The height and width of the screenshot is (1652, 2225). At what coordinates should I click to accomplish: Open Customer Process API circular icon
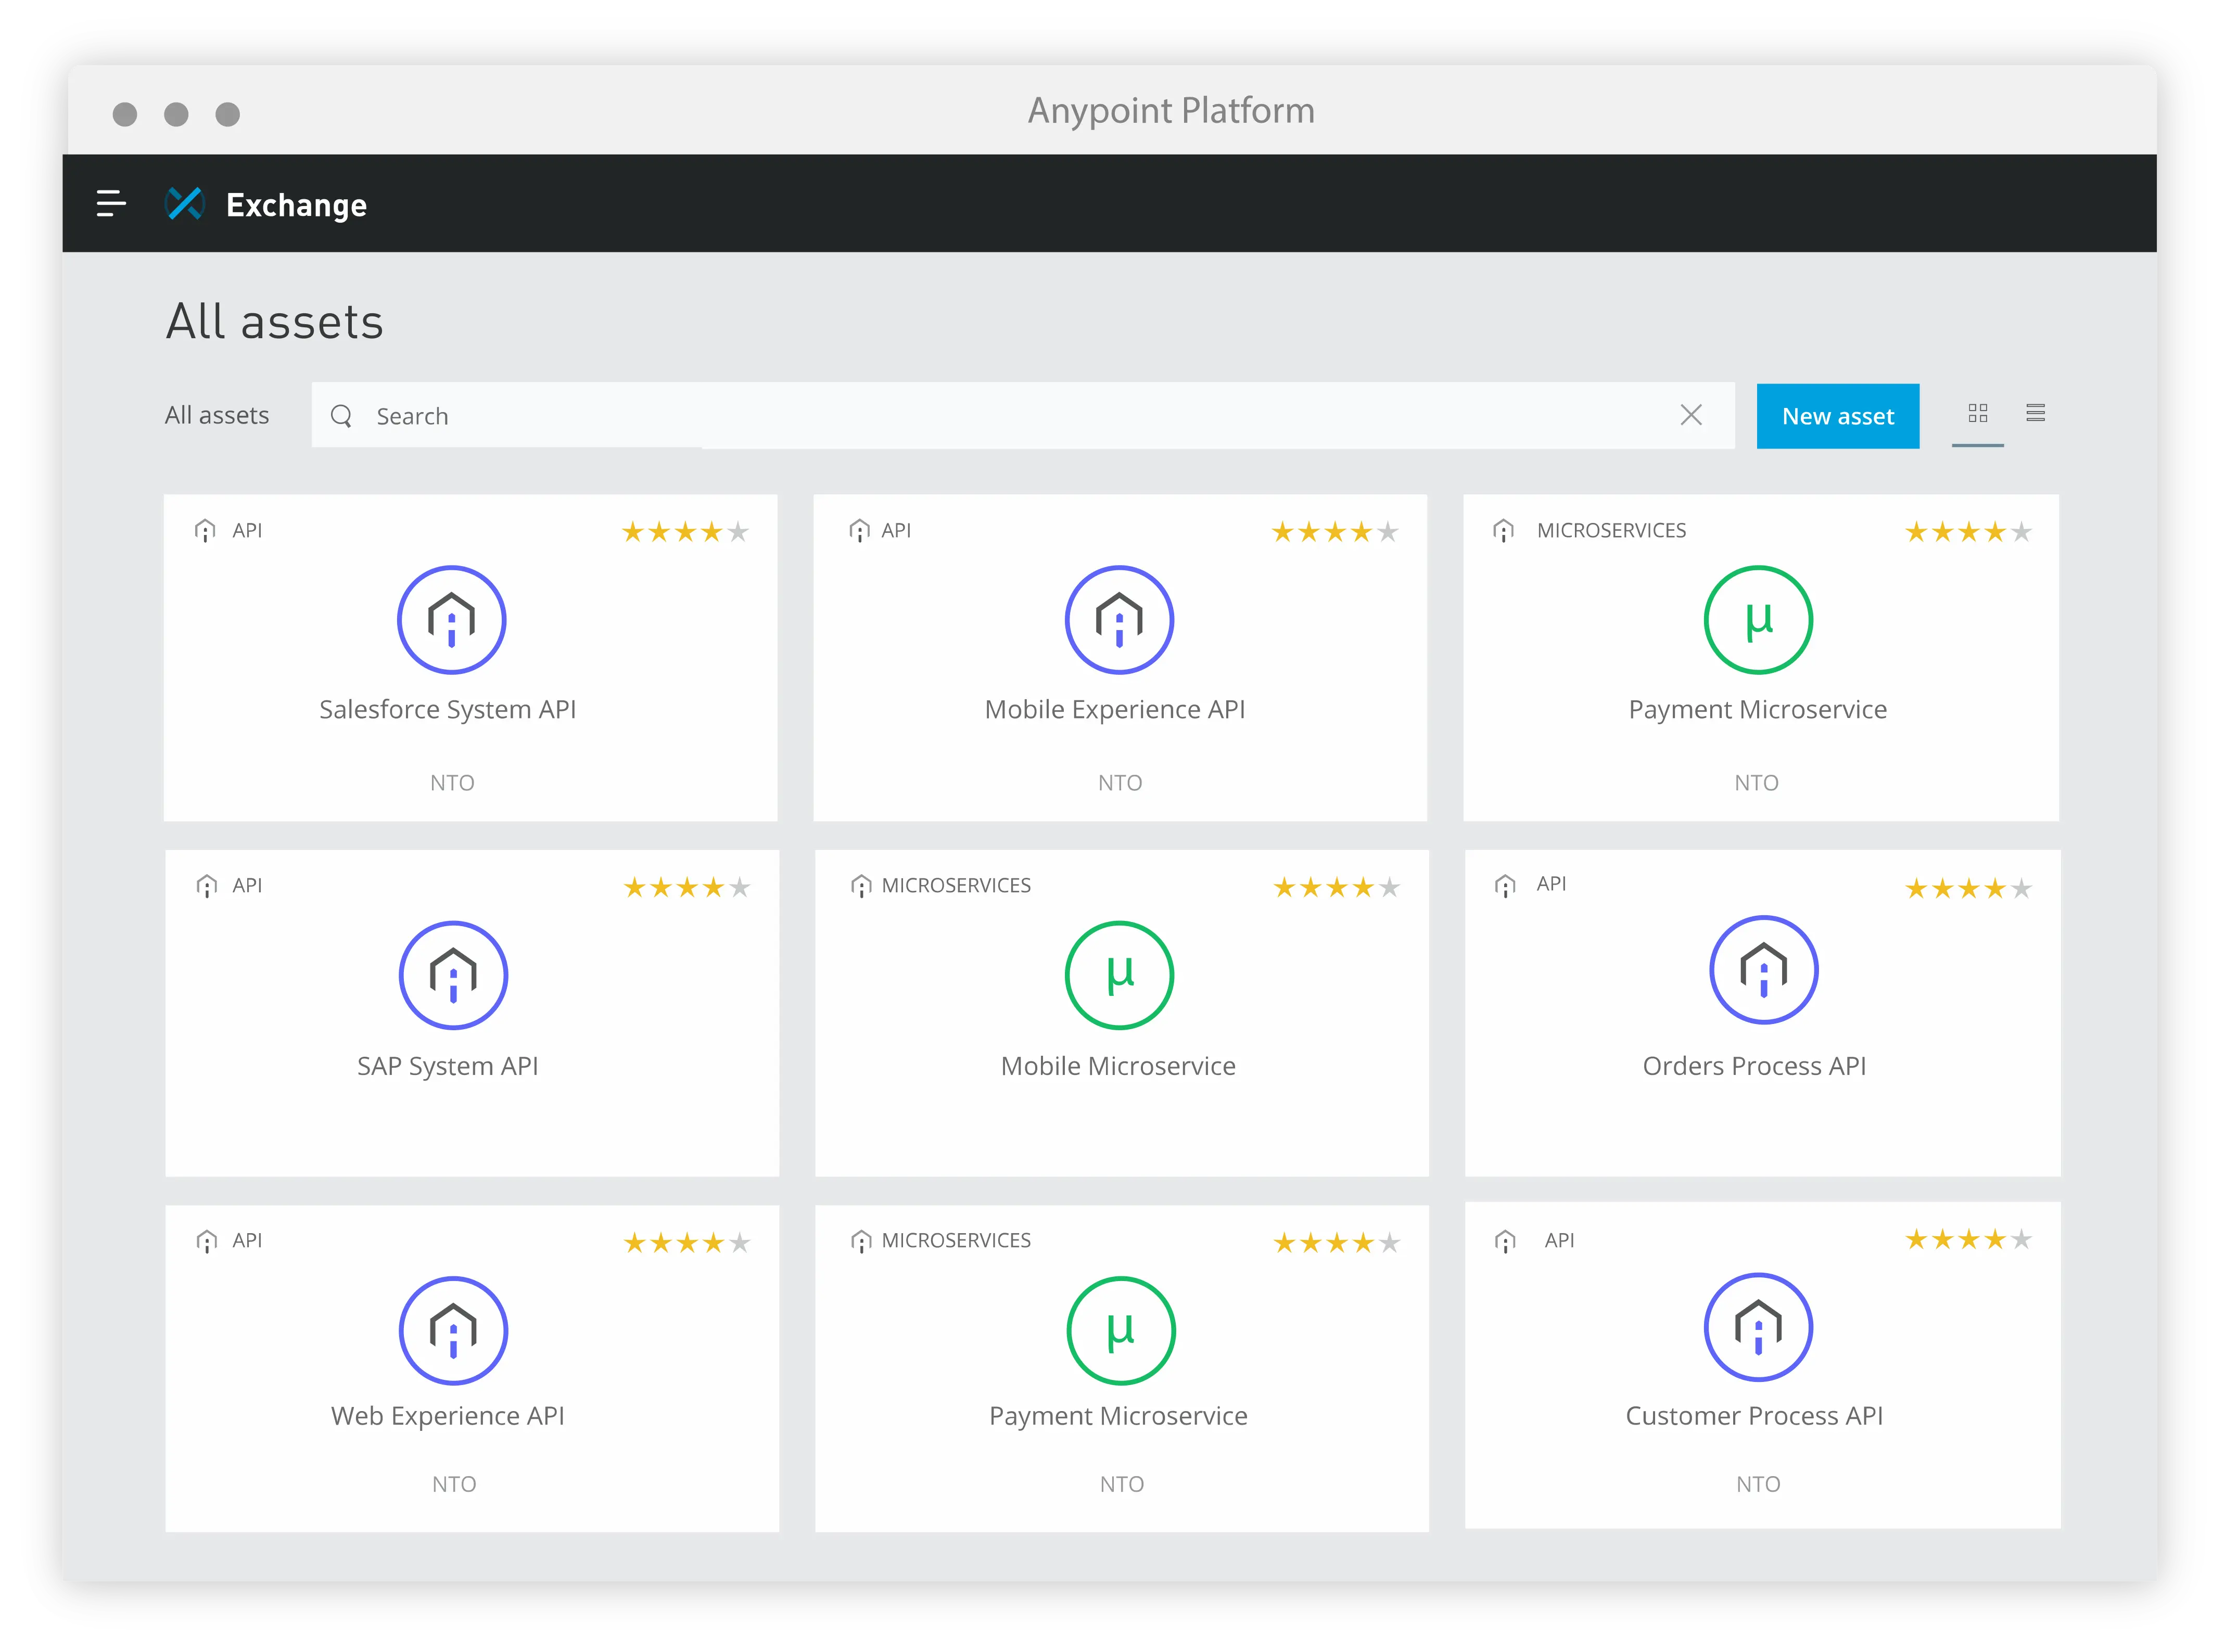(x=1758, y=1327)
